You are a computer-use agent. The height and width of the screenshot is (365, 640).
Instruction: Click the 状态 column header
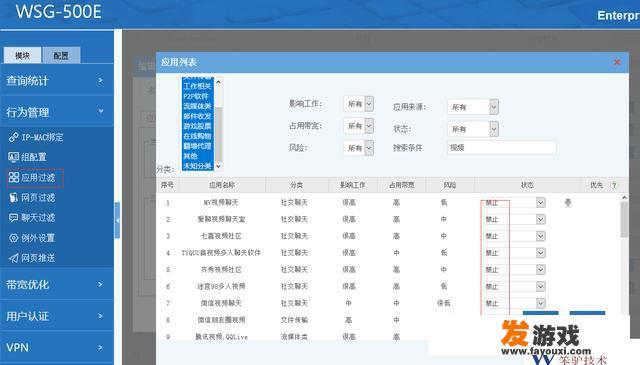pos(527,185)
